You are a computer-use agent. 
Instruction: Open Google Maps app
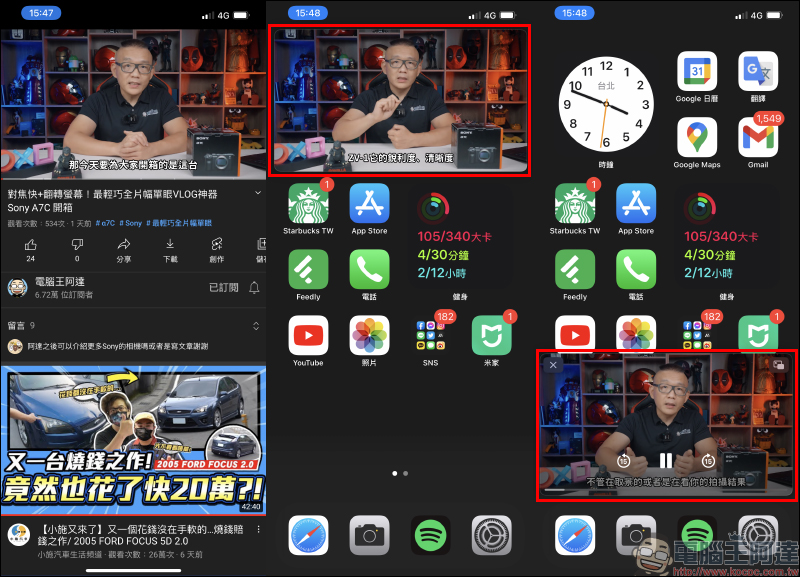click(697, 137)
